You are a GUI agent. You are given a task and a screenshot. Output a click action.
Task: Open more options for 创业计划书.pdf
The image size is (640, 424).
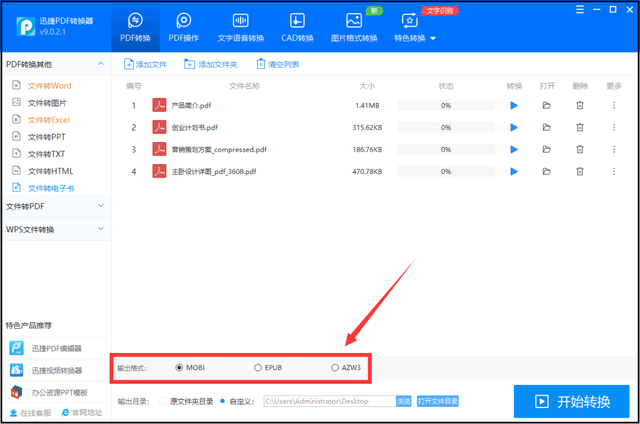613,127
